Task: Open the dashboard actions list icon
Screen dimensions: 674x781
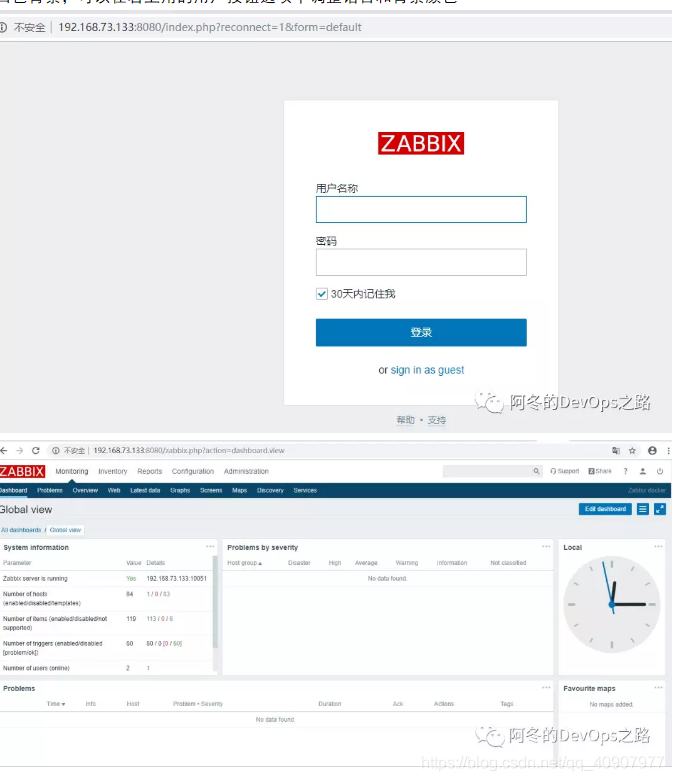Action: [x=643, y=509]
